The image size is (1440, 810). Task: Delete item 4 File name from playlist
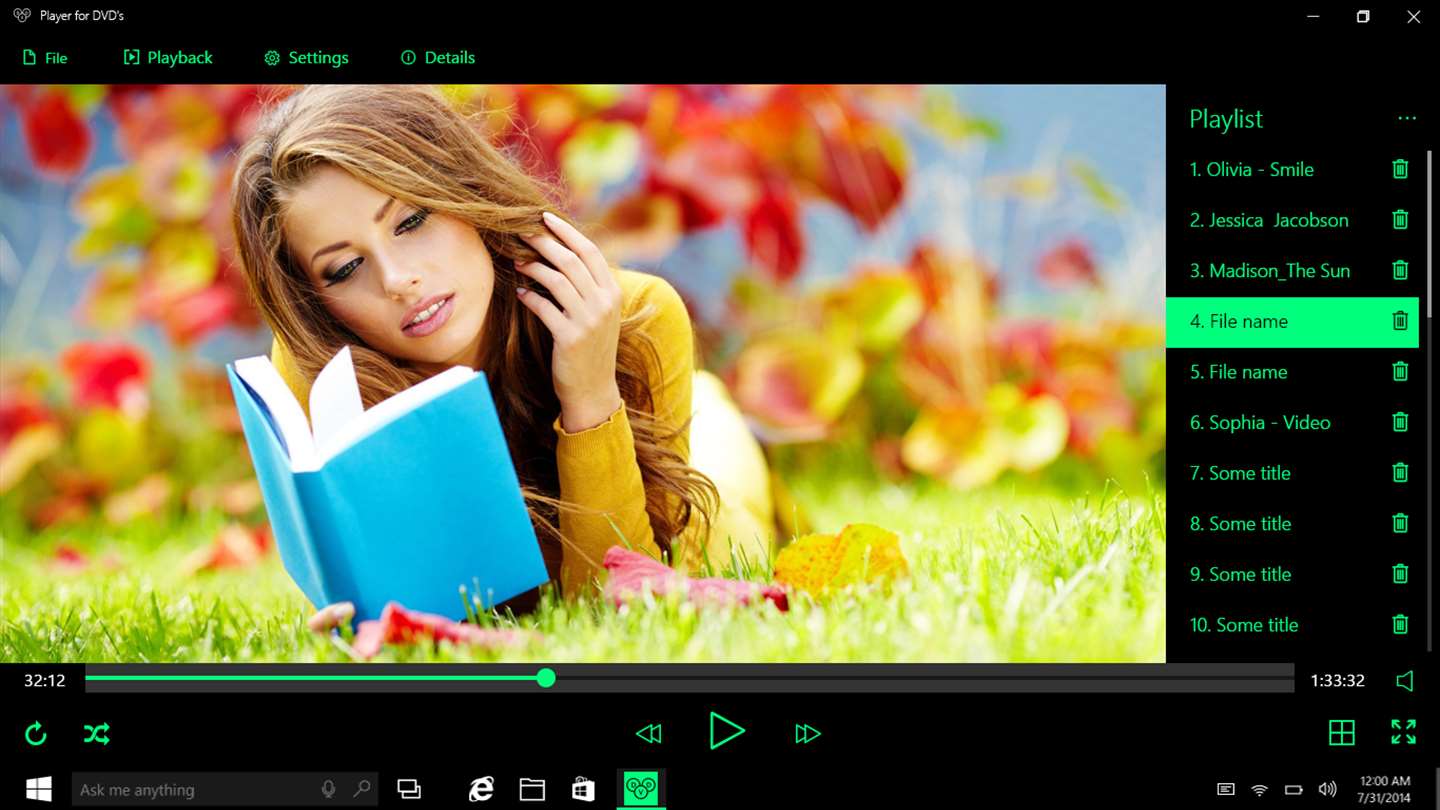coord(1400,321)
